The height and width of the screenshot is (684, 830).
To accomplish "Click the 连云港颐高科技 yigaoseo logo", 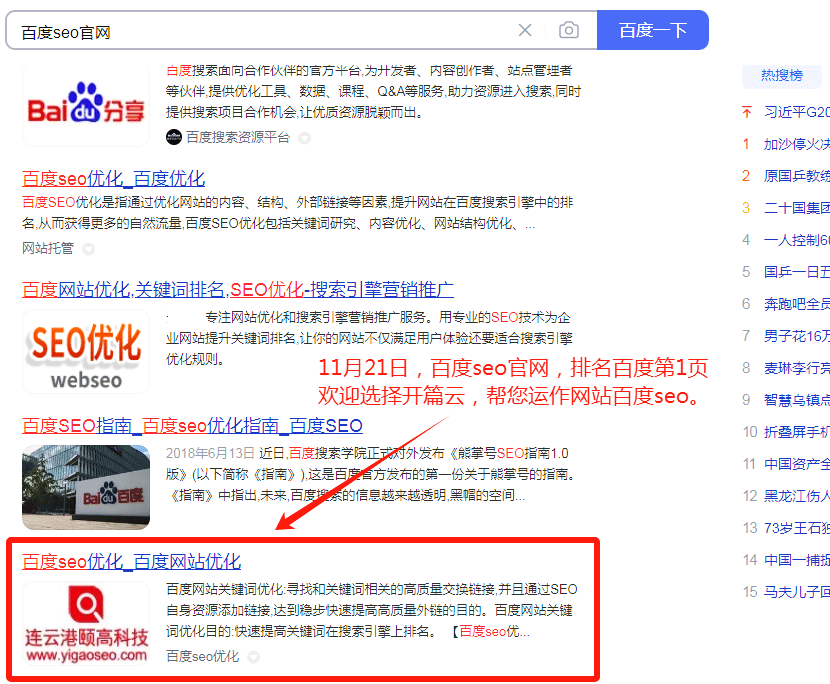I will tap(86, 625).
